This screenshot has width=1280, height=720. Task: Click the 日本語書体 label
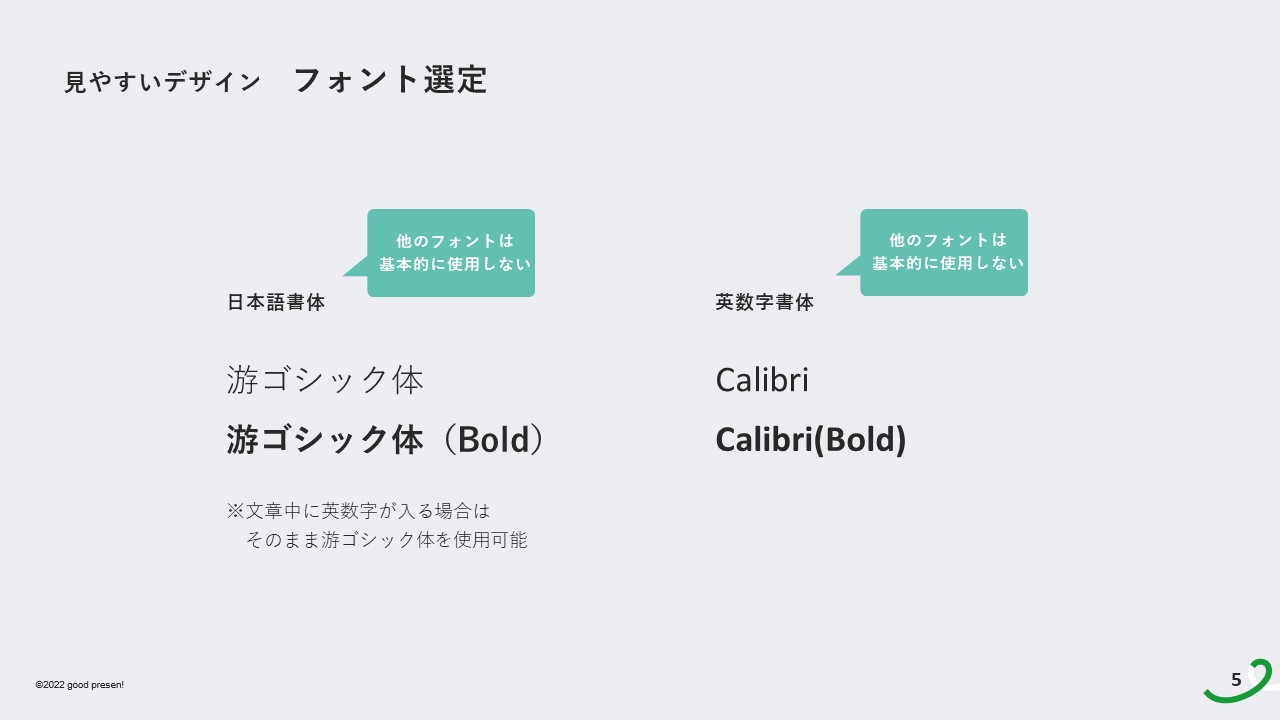click(x=276, y=302)
